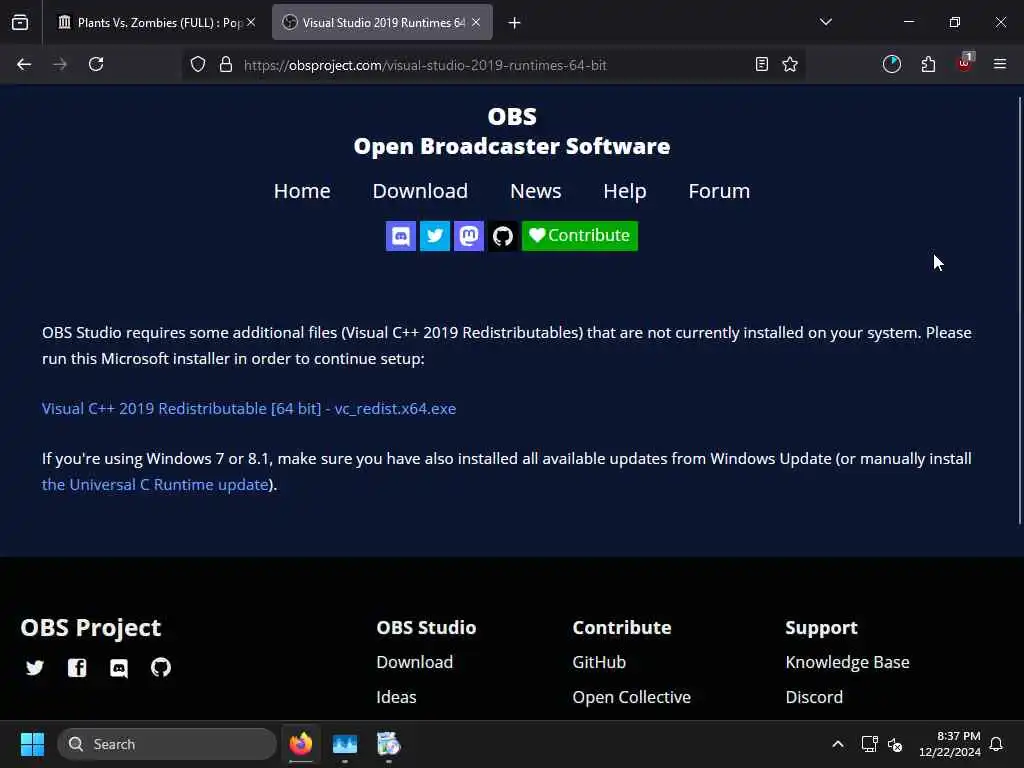The image size is (1024, 768).
Task: Open the Firefox hamburger application menu
Action: tap(1000, 64)
